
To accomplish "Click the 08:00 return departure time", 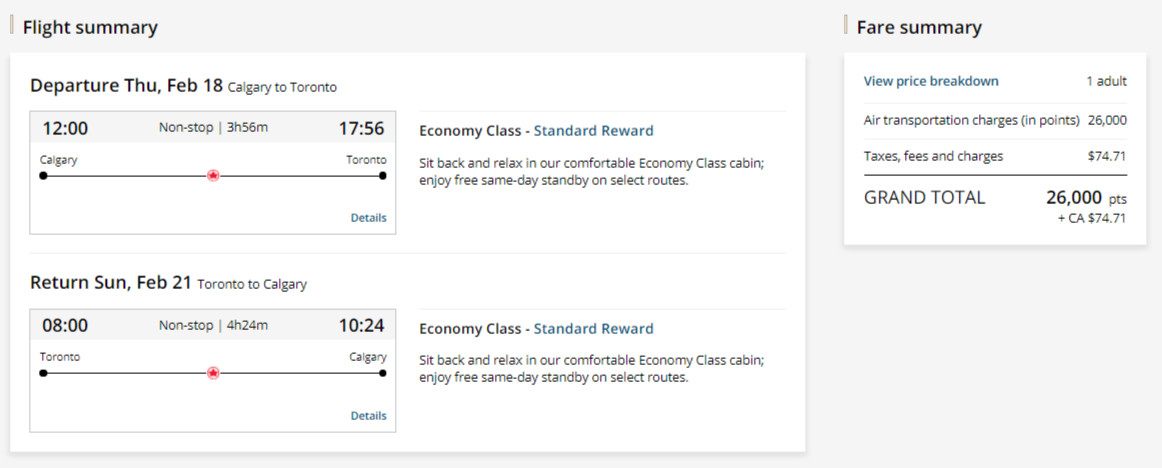I will point(65,325).
